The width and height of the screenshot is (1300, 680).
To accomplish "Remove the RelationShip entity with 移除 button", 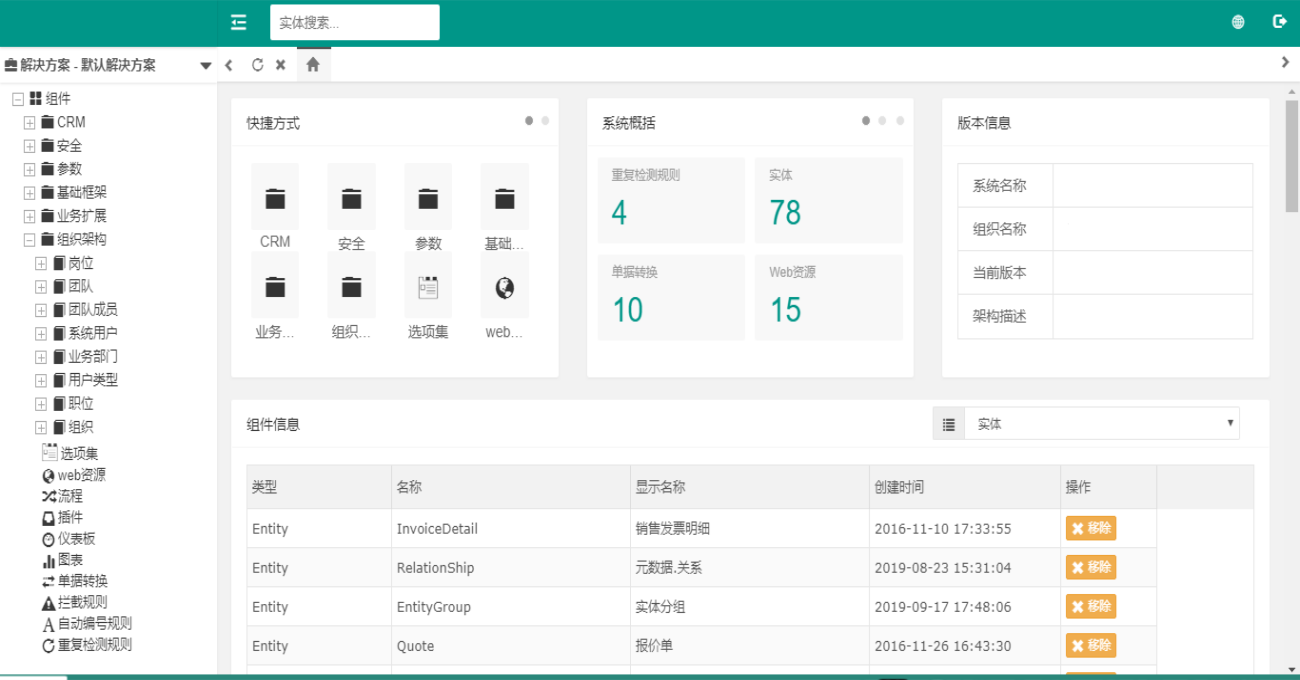I will (x=1091, y=567).
